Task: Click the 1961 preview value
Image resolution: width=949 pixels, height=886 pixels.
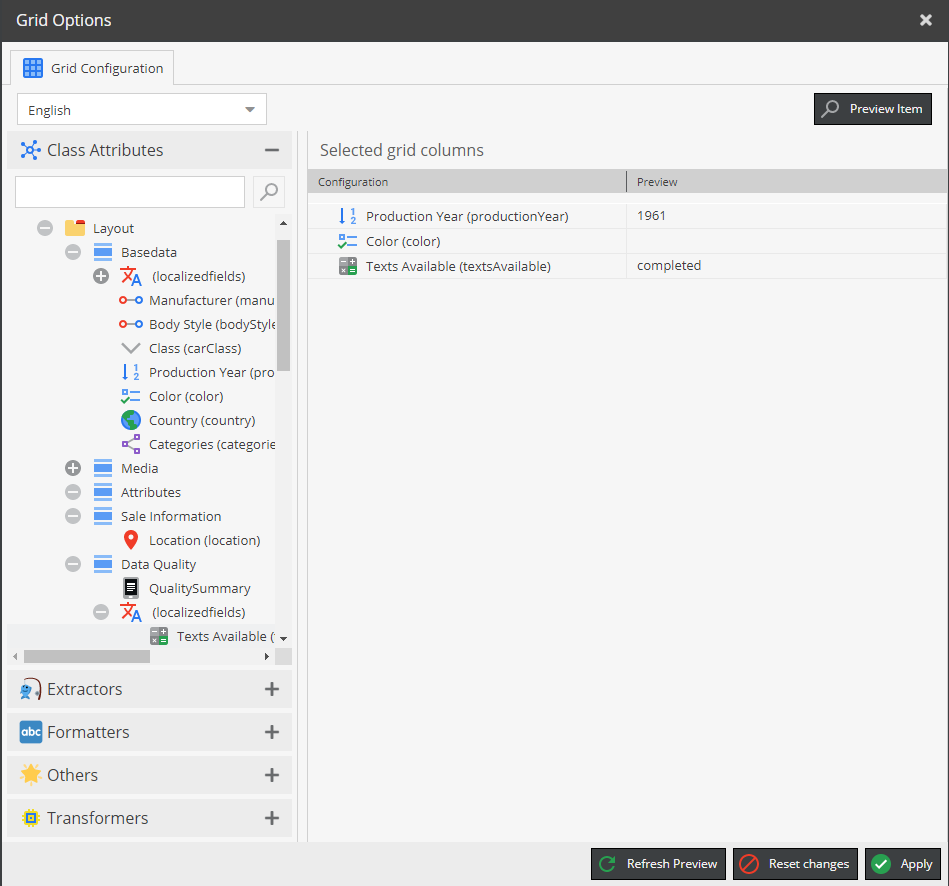Action: click(x=651, y=215)
